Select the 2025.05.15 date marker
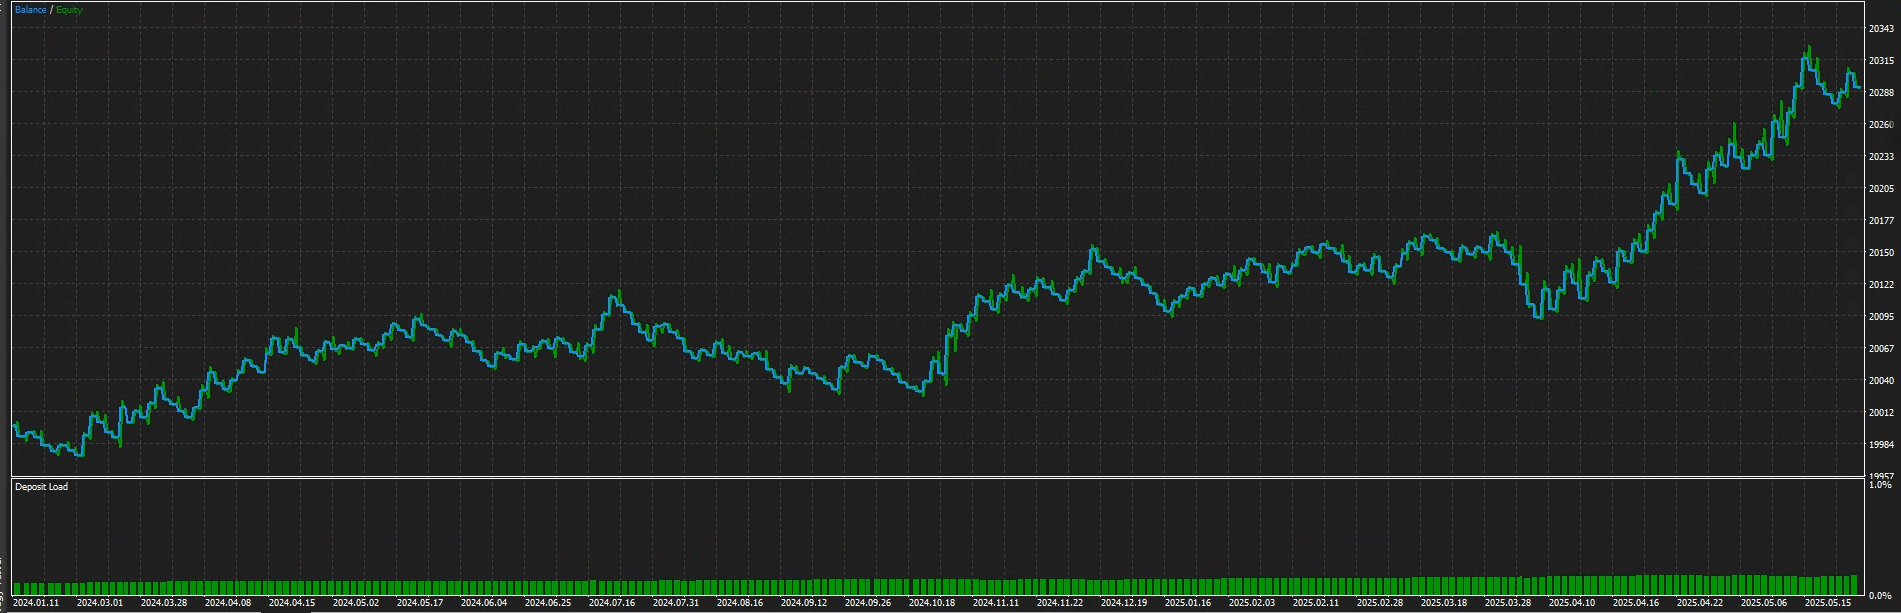 tap(1828, 603)
